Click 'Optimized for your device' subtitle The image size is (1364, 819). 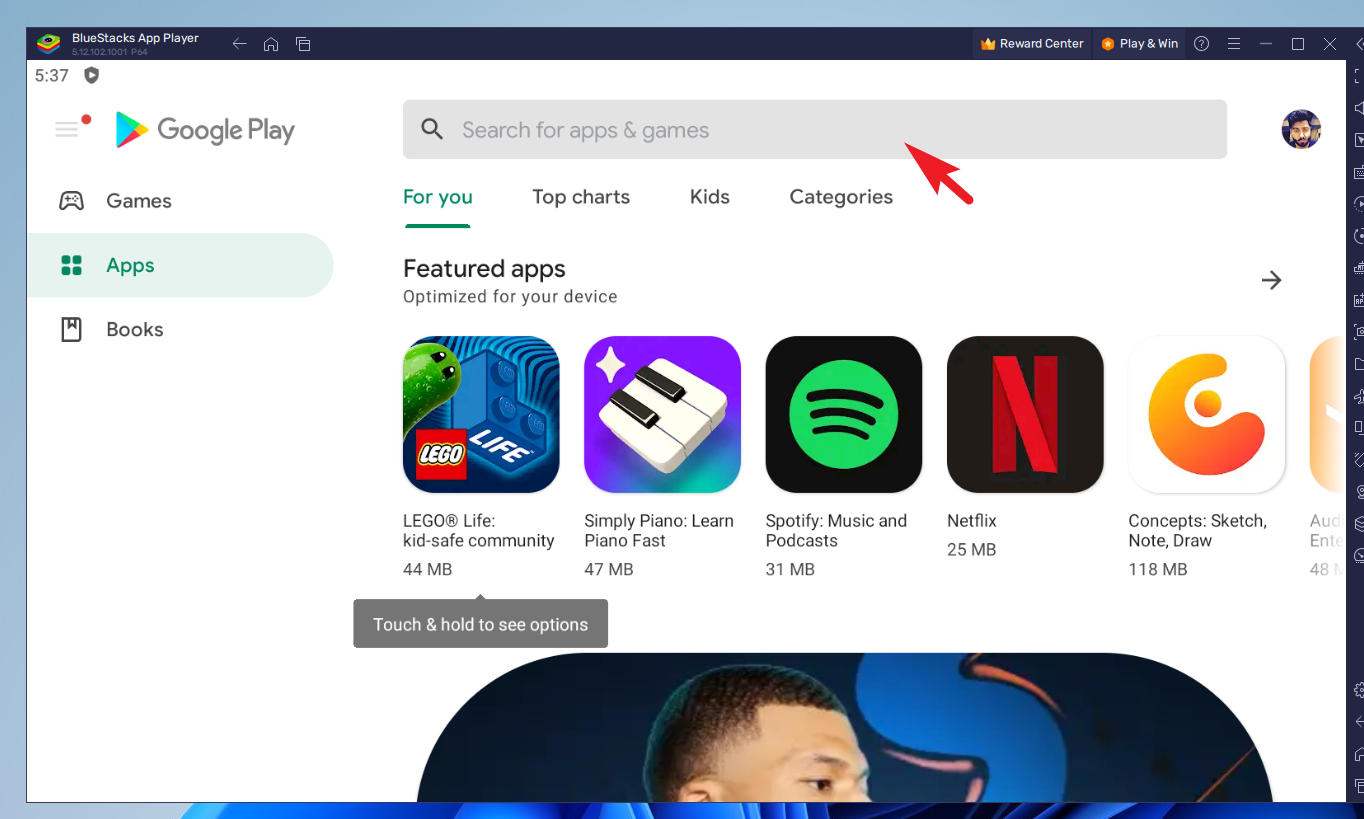[x=510, y=297]
